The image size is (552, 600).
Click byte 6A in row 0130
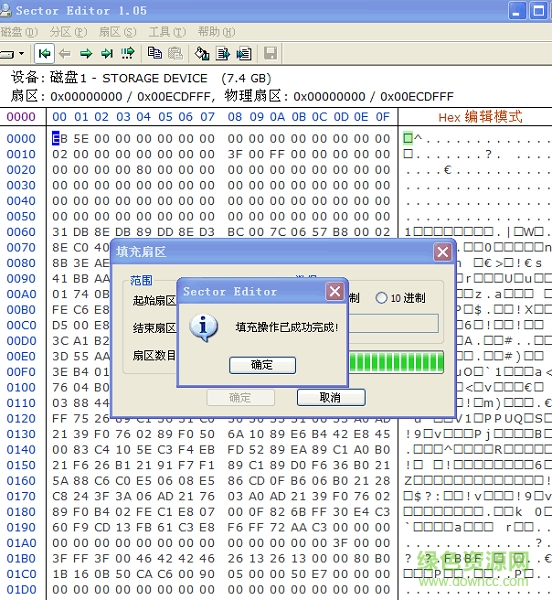coord(235,434)
